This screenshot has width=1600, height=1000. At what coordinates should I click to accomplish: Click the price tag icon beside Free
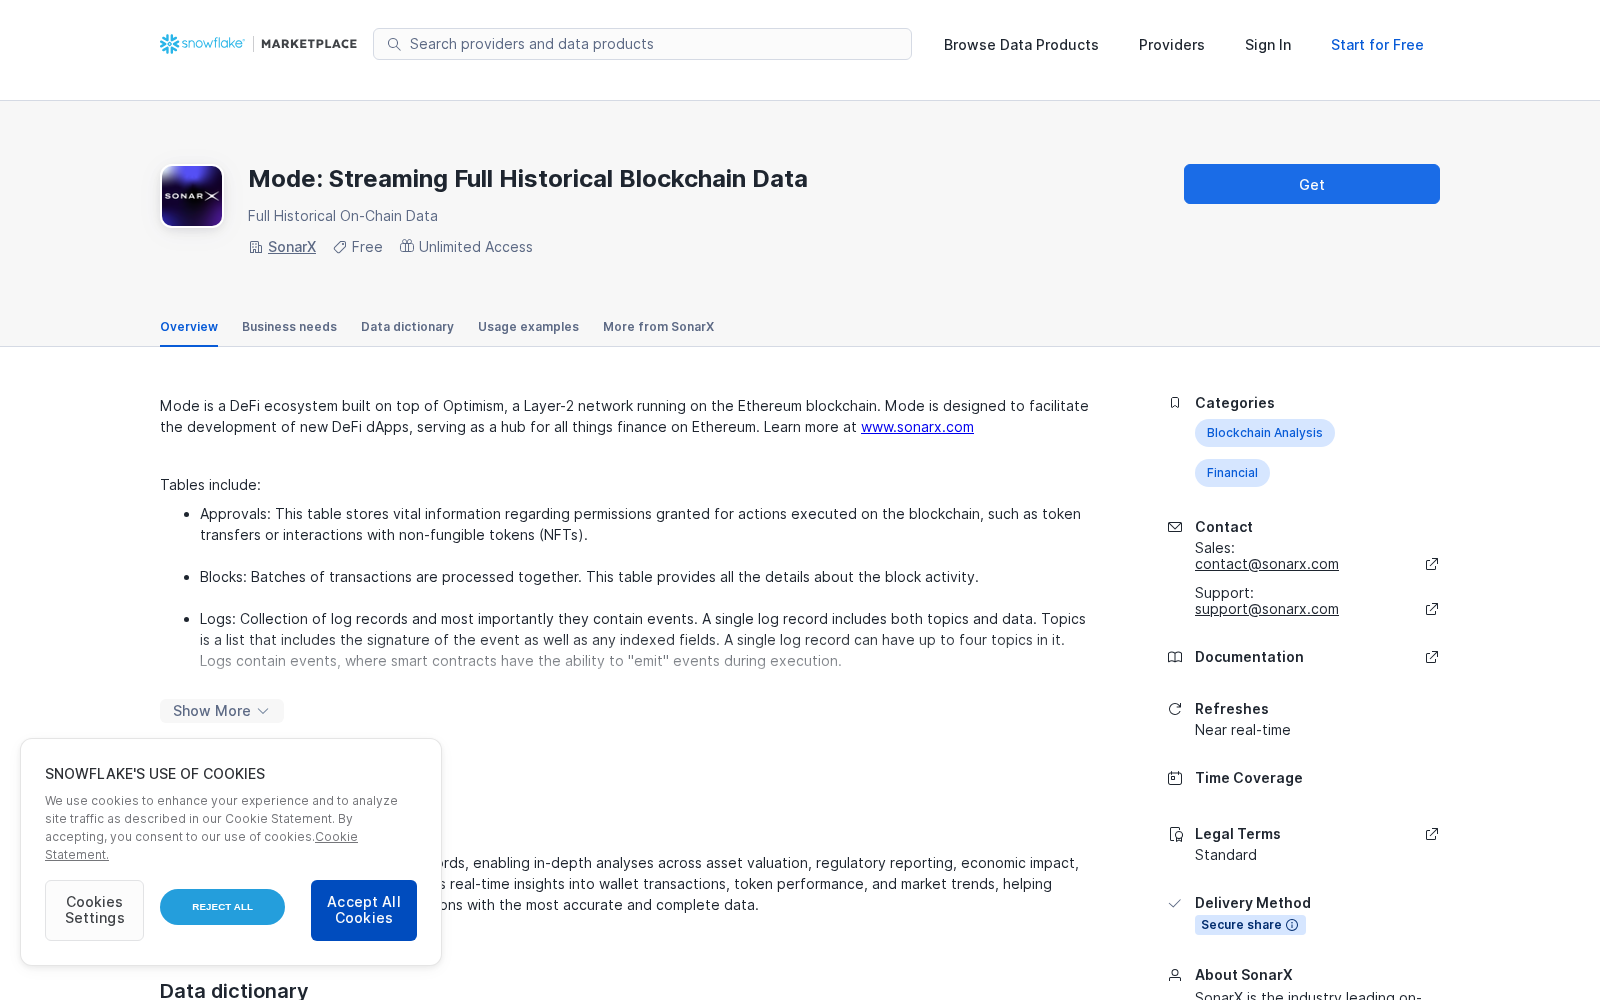340,247
